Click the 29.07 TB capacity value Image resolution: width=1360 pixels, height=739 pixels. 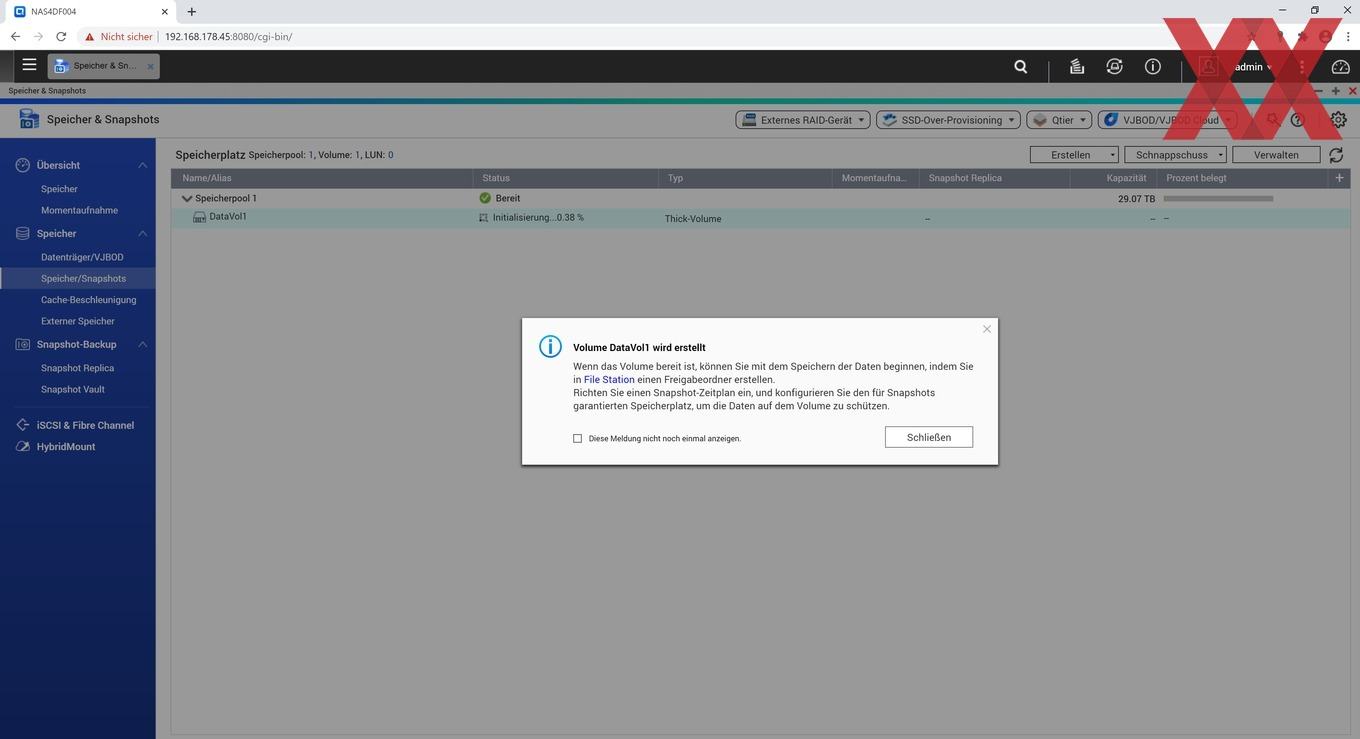(1136, 199)
